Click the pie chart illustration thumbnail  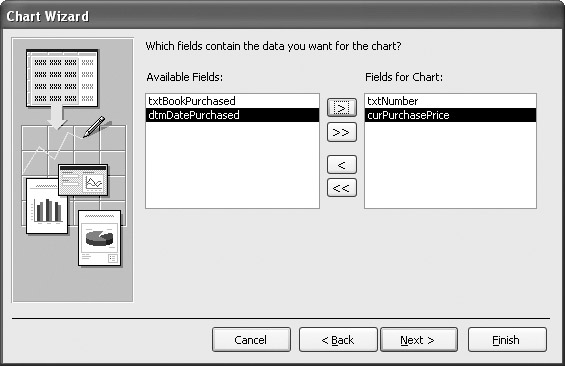99,238
